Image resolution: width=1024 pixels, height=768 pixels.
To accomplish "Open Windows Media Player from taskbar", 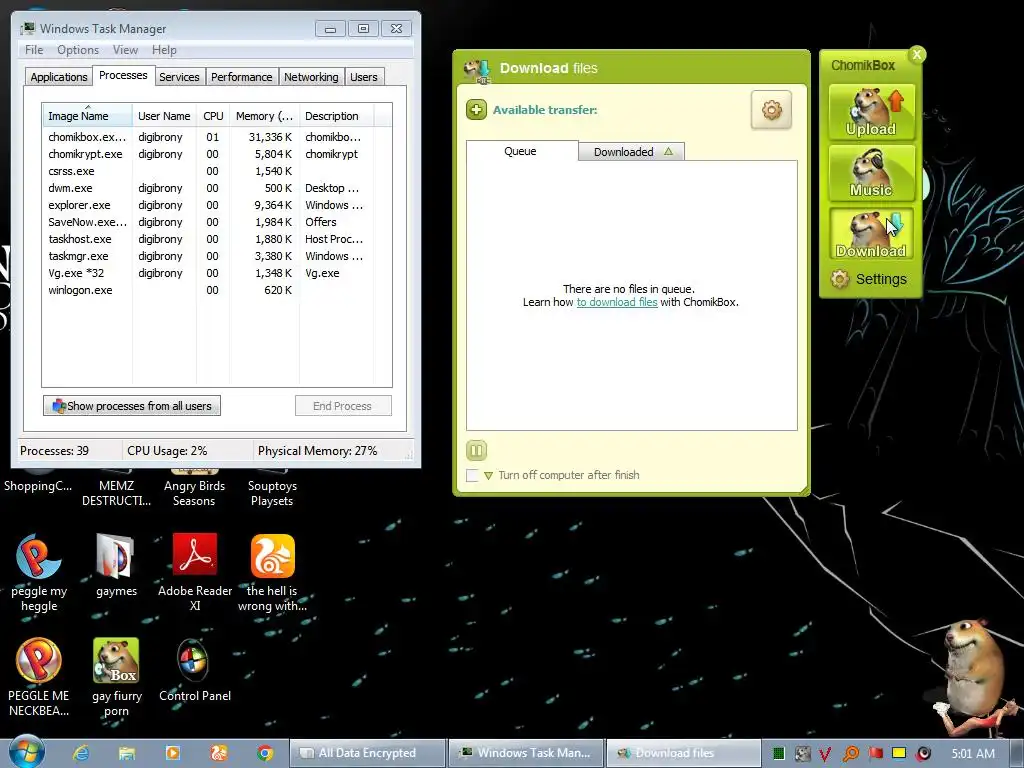I will point(173,753).
